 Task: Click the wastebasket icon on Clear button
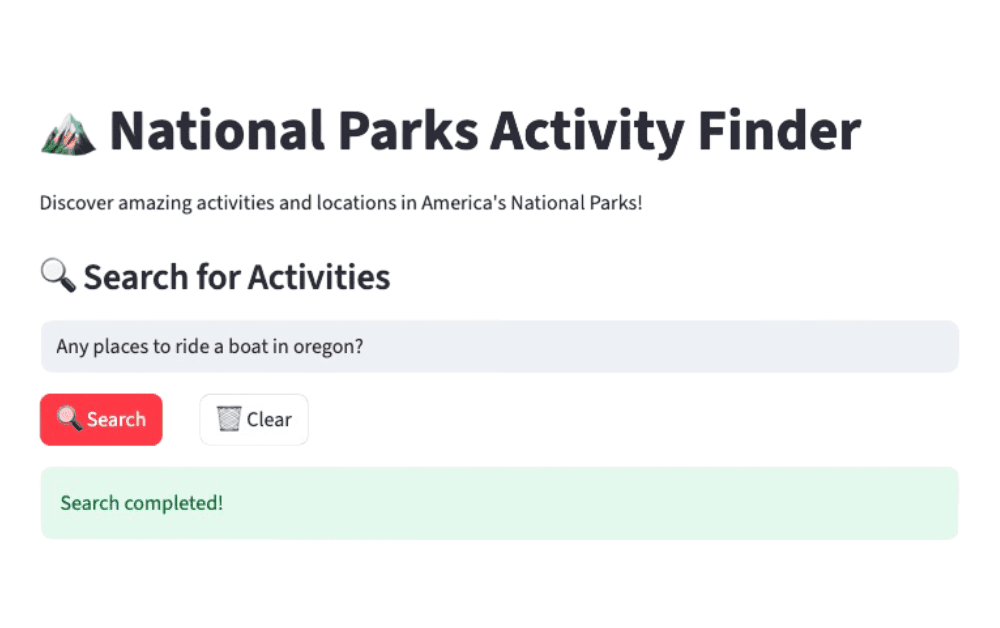pyautogui.click(x=227, y=419)
